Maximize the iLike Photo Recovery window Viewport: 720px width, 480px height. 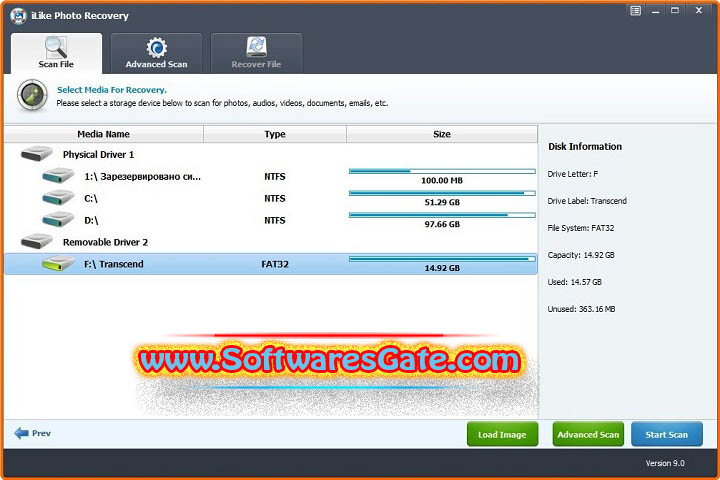tap(675, 10)
